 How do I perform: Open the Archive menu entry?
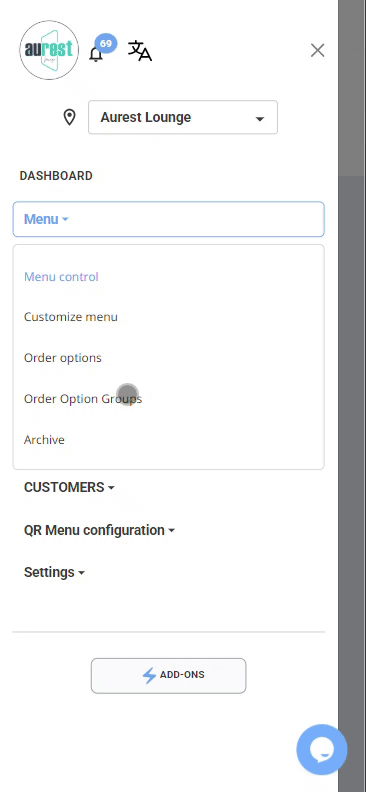pyautogui.click(x=44, y=440)
